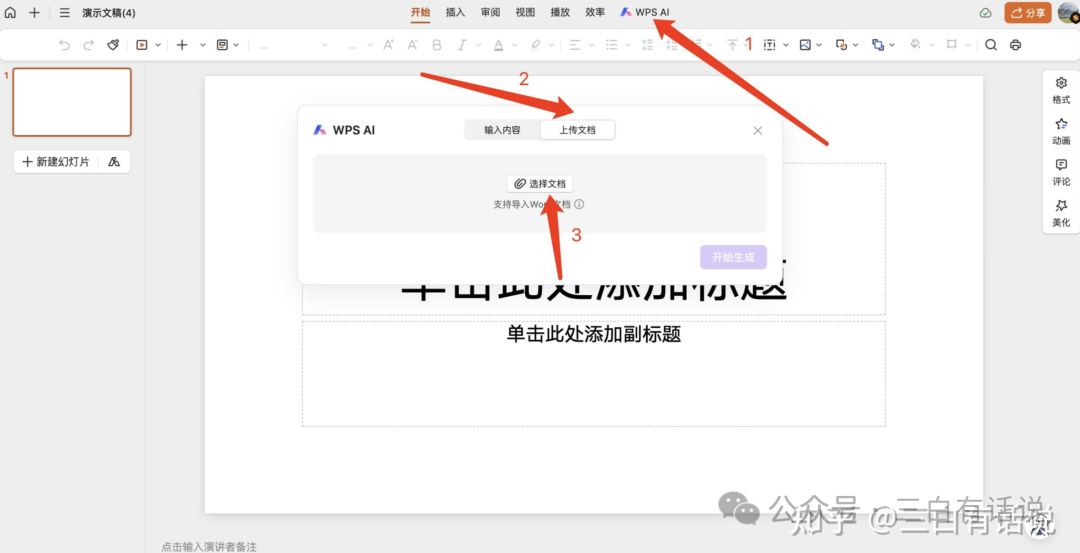Click the bullet list icon
This screenshot has height=553, width=1080.
point(611,45)
